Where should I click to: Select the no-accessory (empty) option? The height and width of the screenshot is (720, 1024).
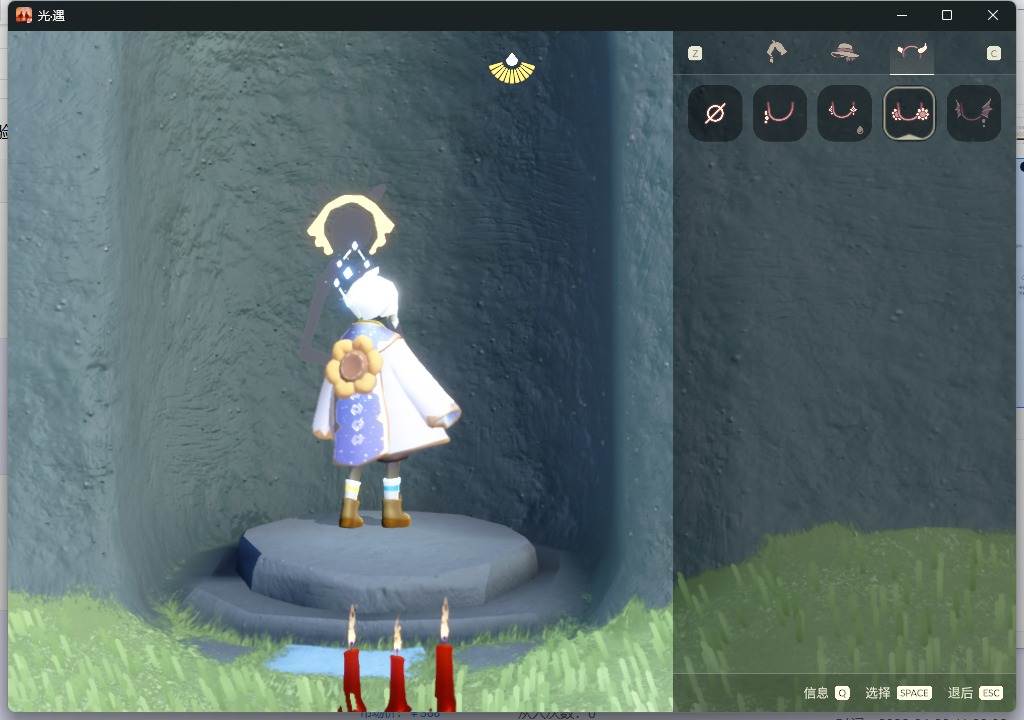pos(715,114)
